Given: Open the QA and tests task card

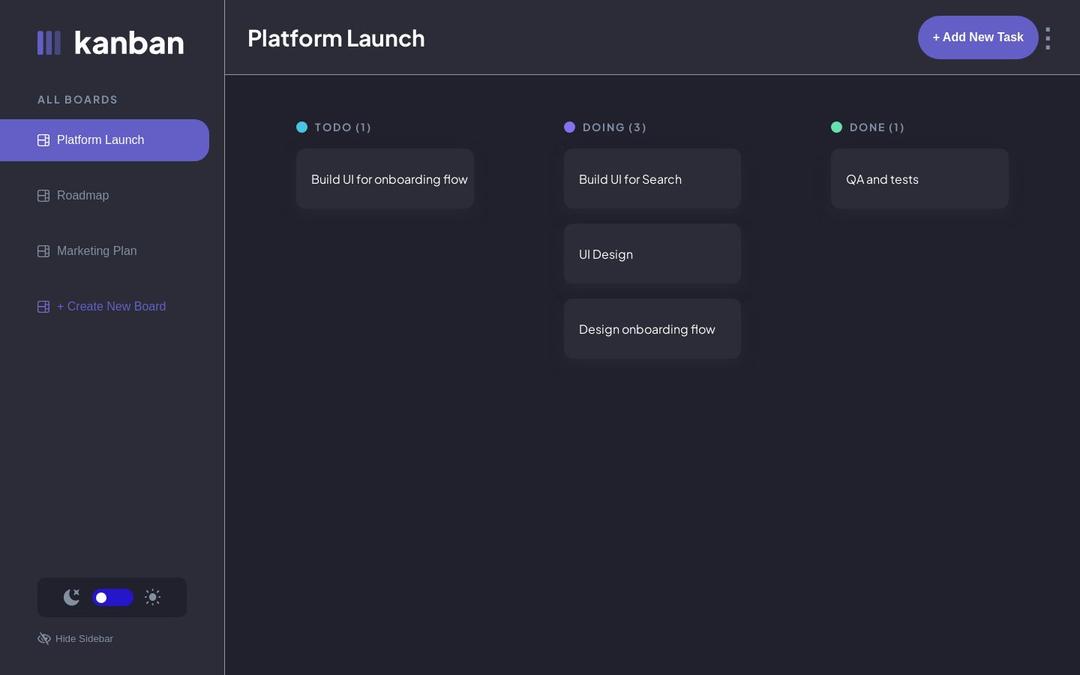Looking at the screenshot, I should click(x=920, y=178).
